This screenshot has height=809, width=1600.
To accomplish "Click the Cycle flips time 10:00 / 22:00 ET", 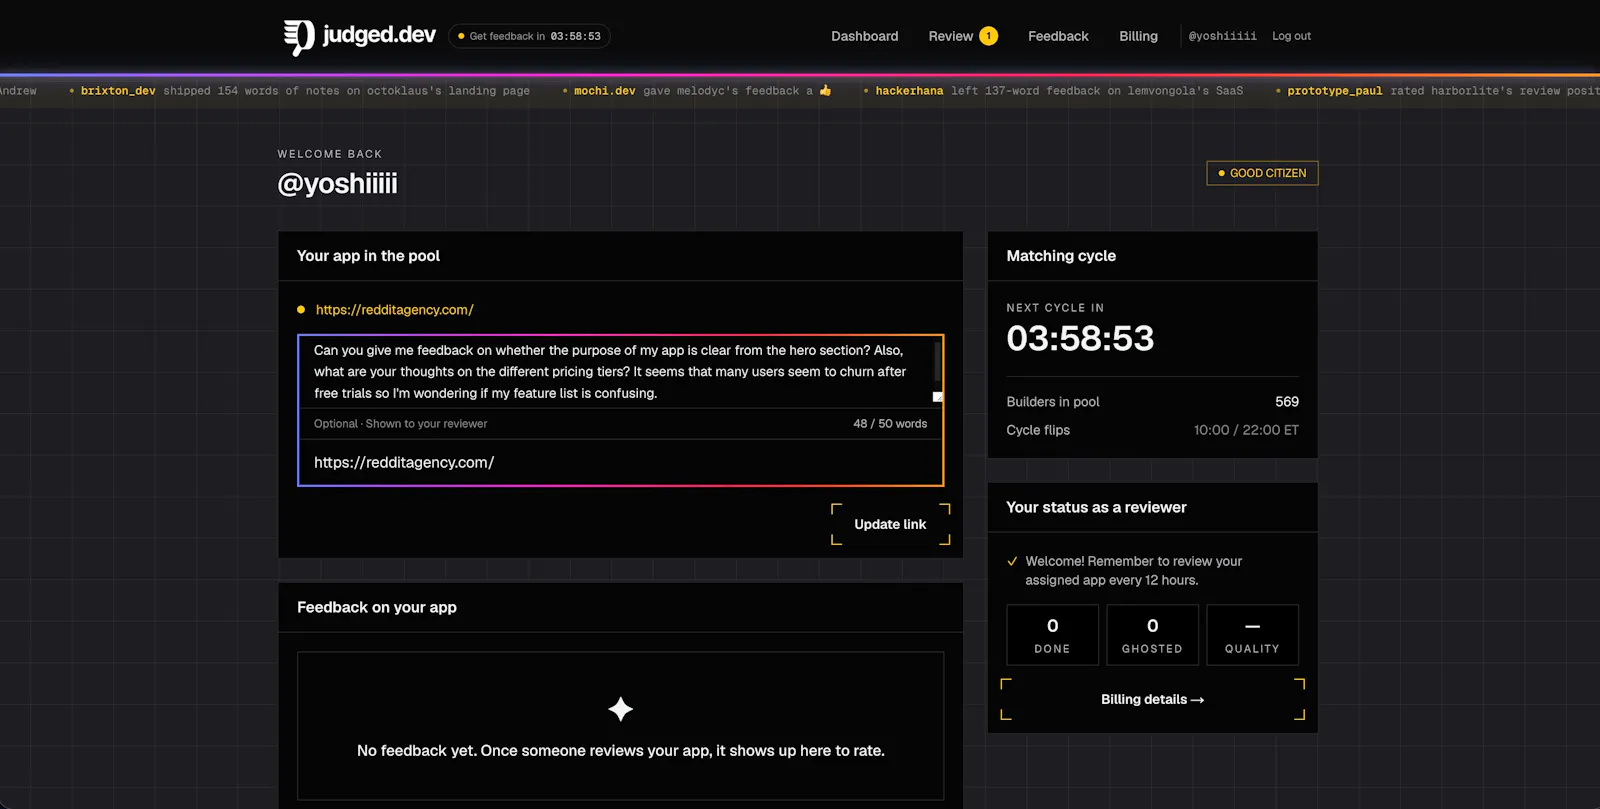I will pyautogui.click(x=1246, y=430).
